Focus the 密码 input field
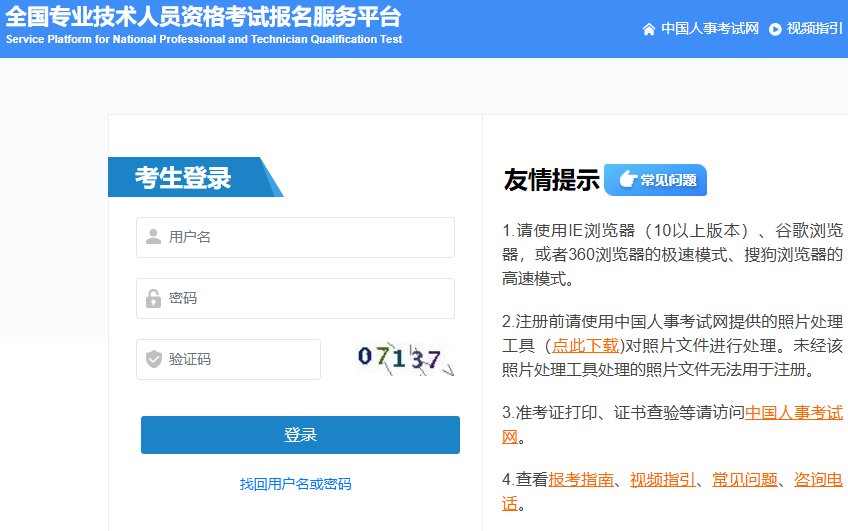848x531 pixels. tap(305, 298)
